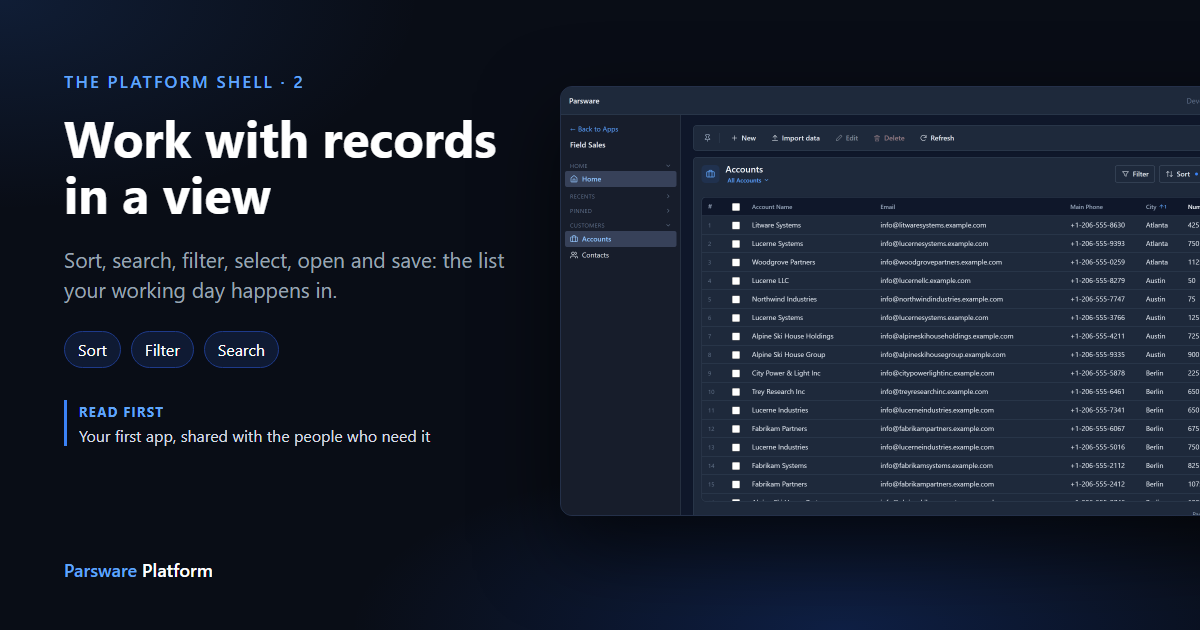
Task: Open the Woodgrove Partners account name
Action: point(783,262)
